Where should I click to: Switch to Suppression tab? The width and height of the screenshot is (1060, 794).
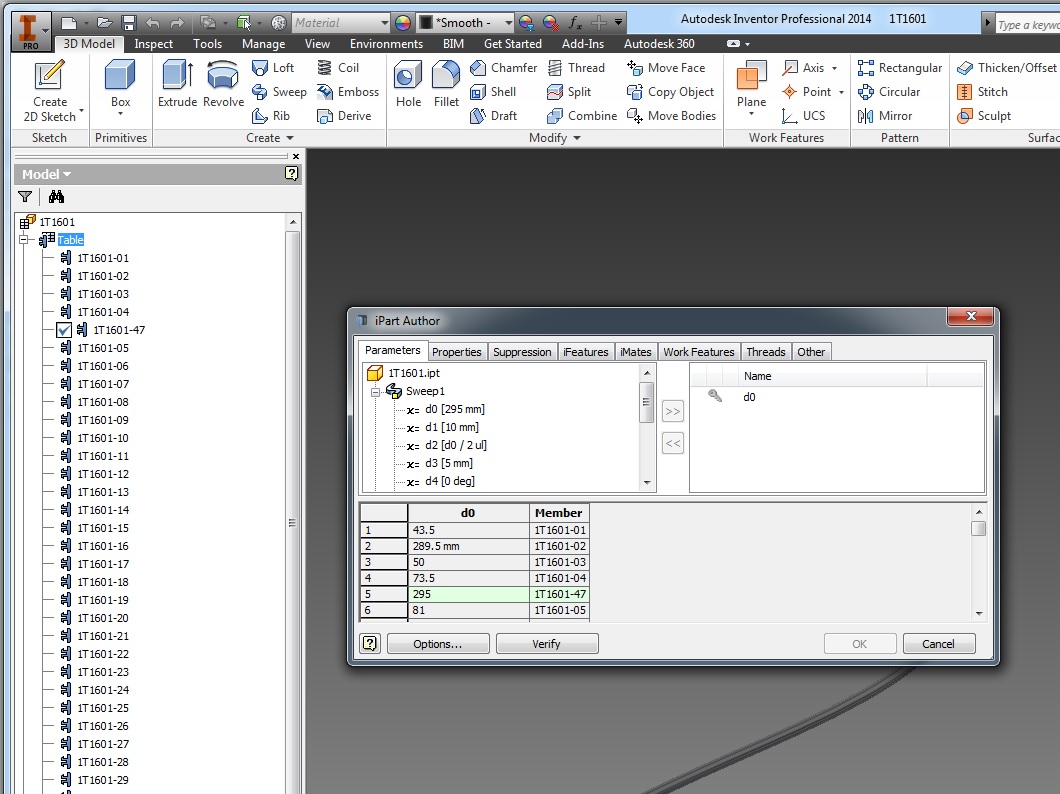[x=522, y=352]
